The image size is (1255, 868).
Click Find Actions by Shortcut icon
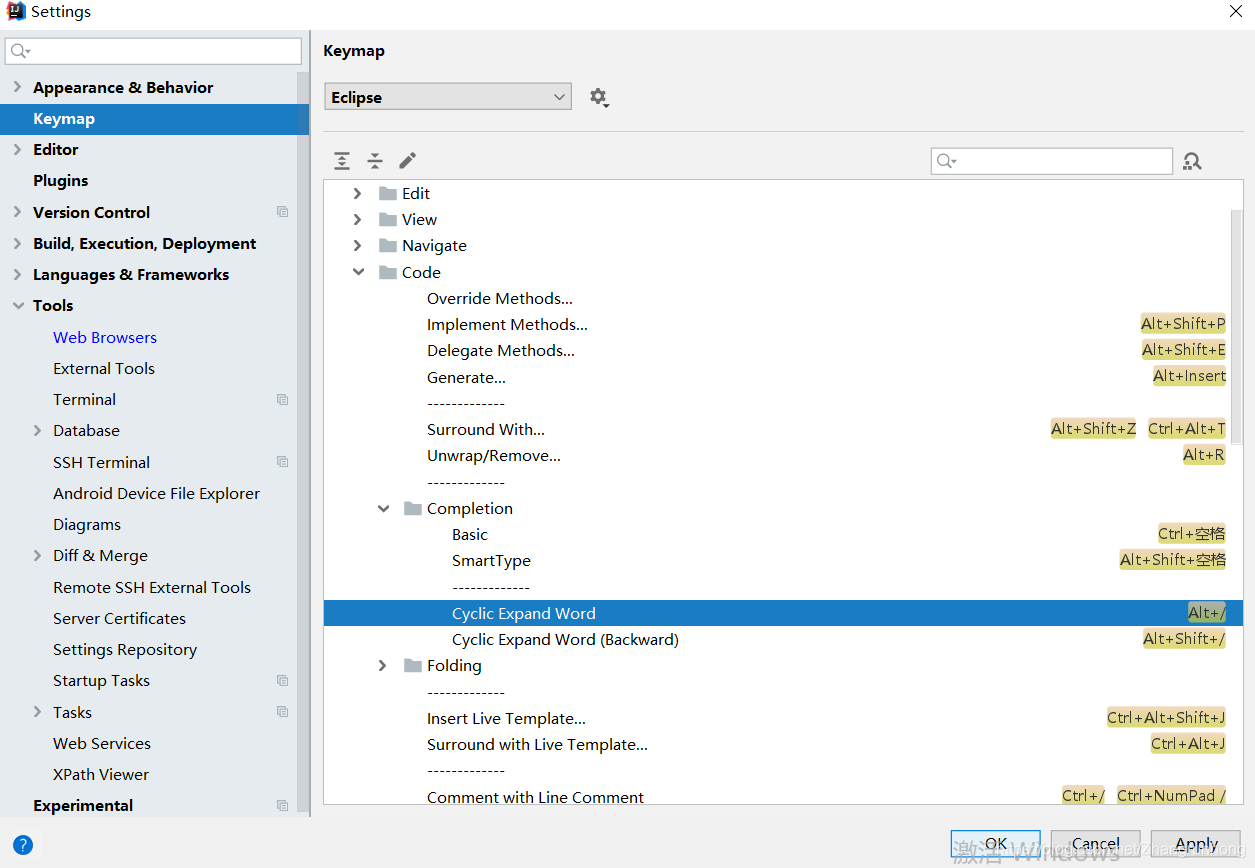point(1192,161)
